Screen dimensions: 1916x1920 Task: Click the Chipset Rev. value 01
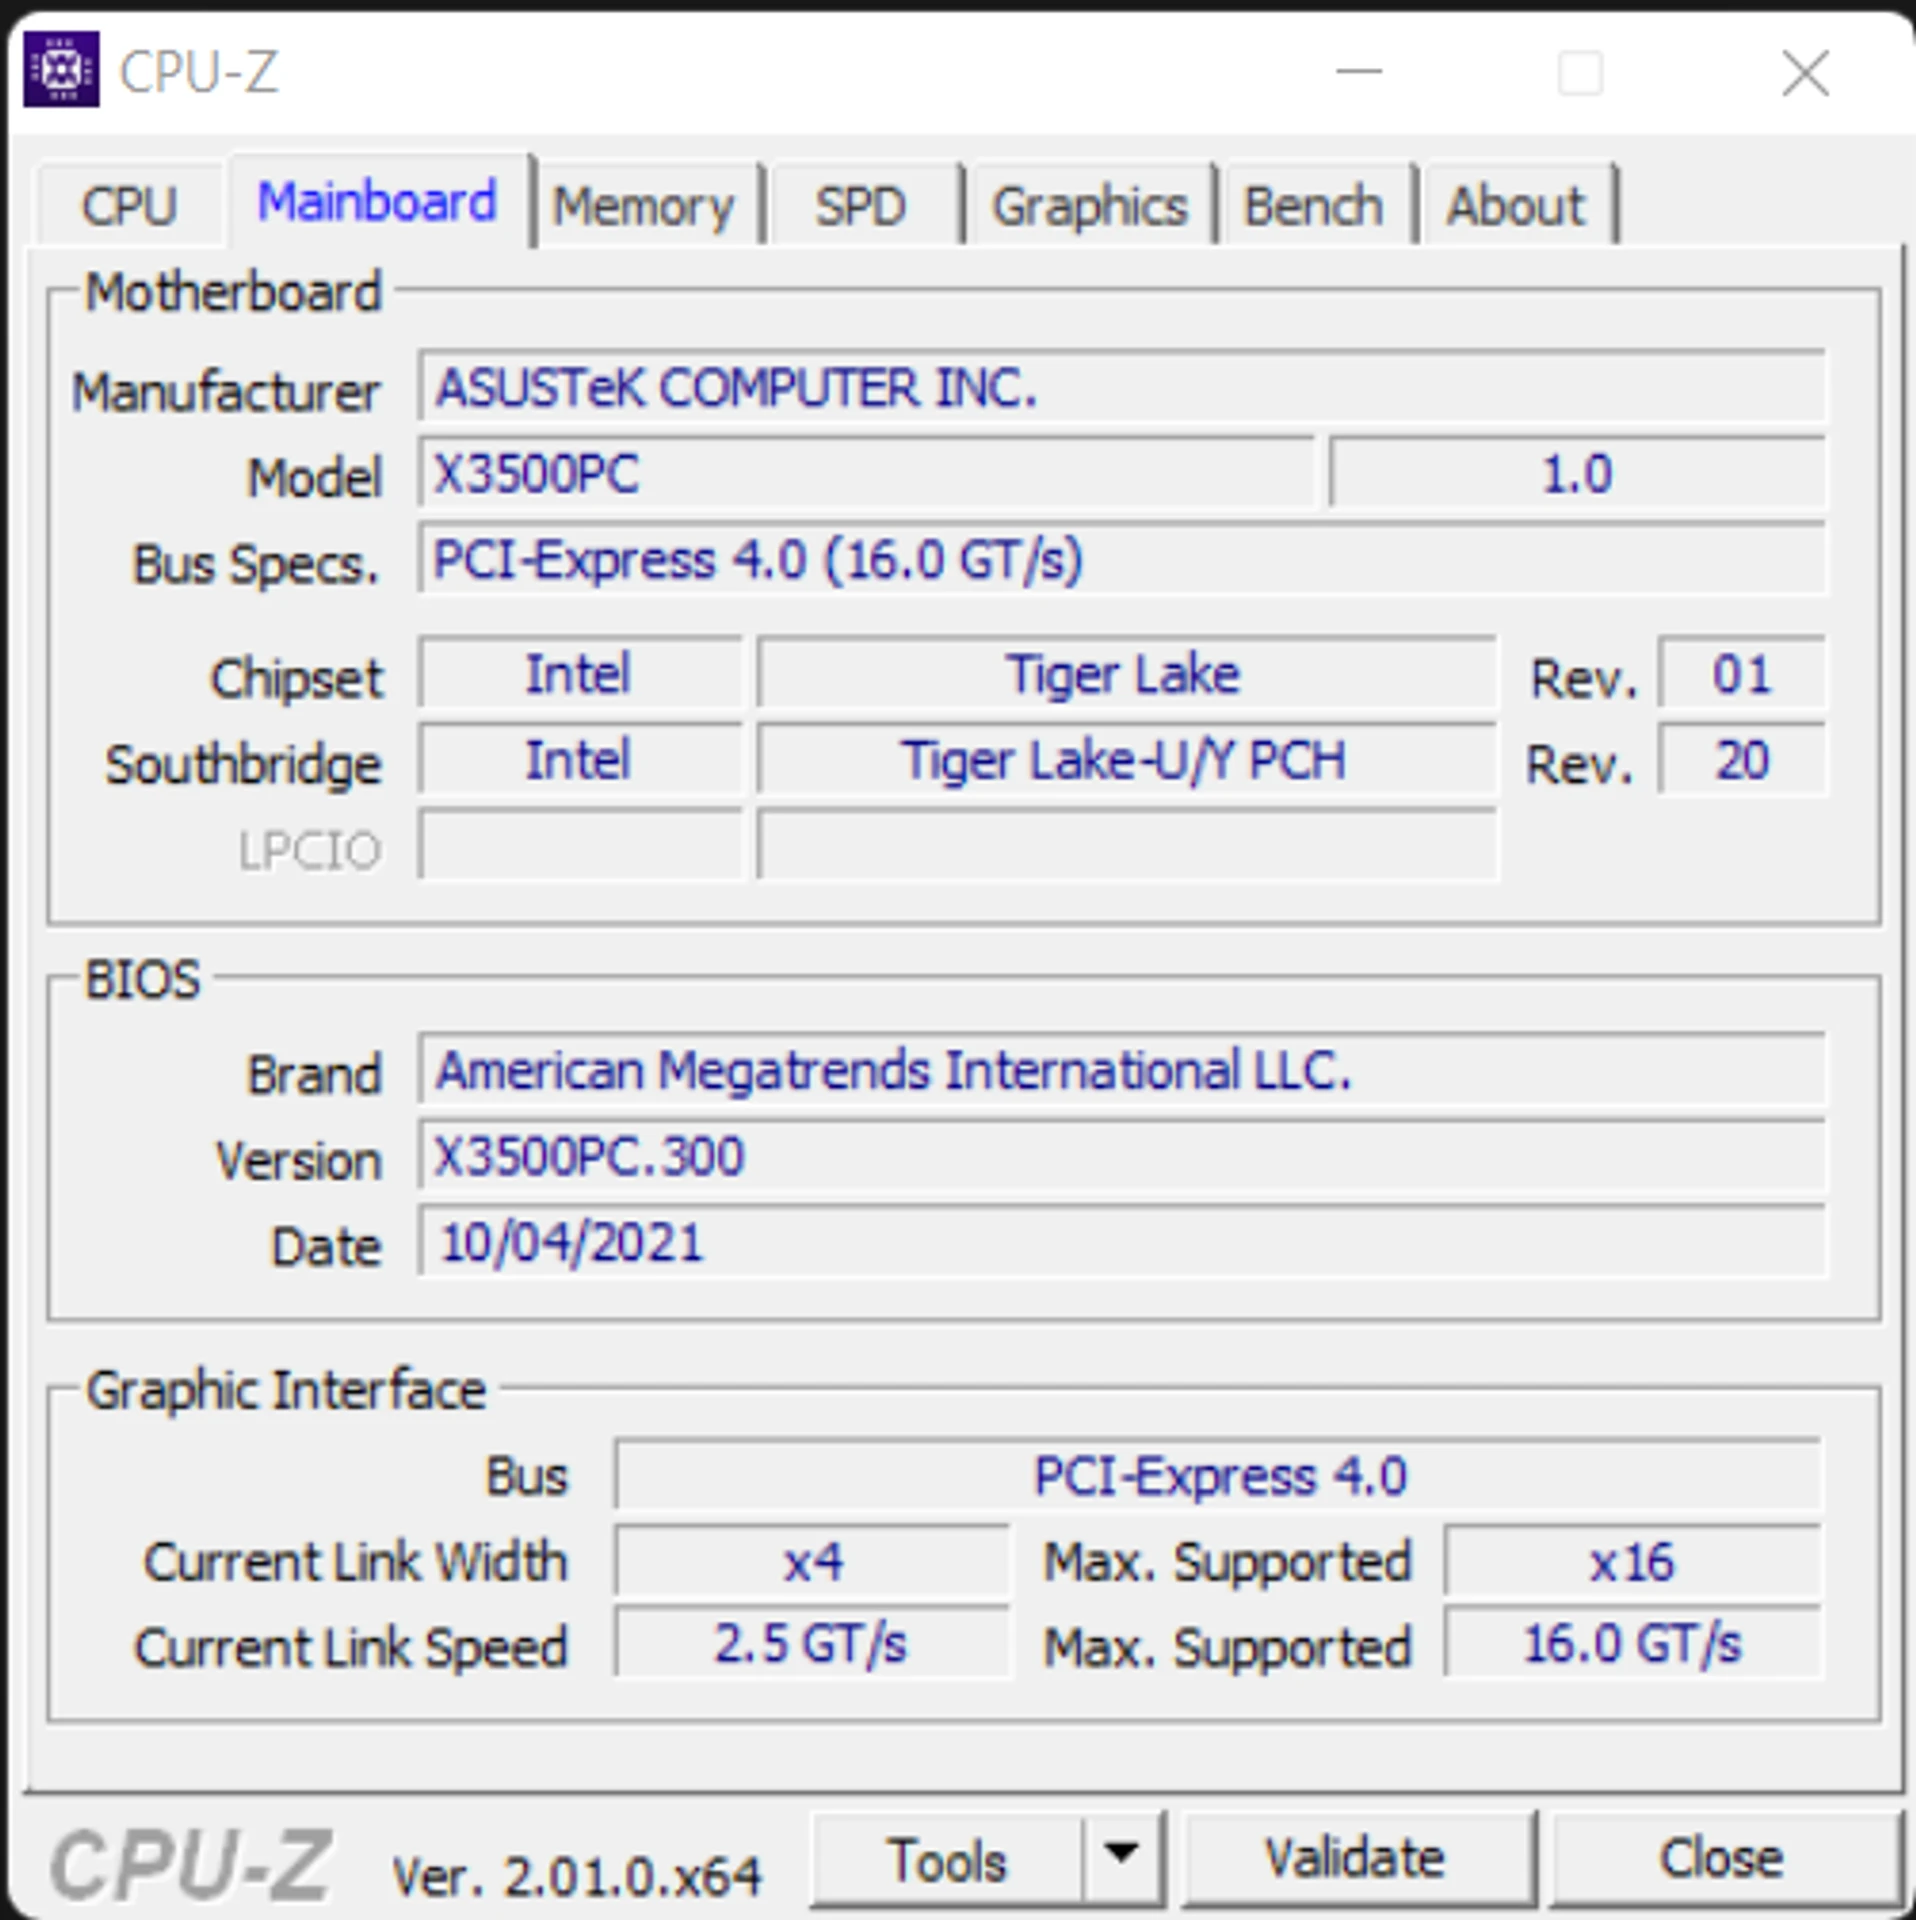[x=1741, y=673]
